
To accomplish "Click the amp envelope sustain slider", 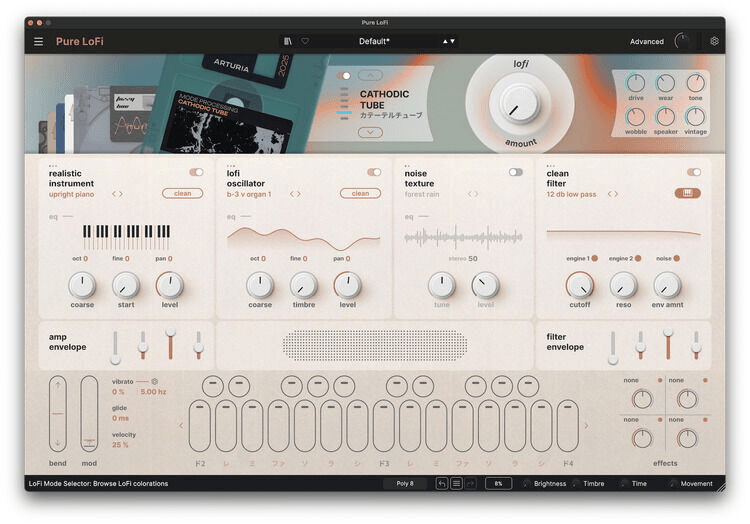I will point(170,344).
